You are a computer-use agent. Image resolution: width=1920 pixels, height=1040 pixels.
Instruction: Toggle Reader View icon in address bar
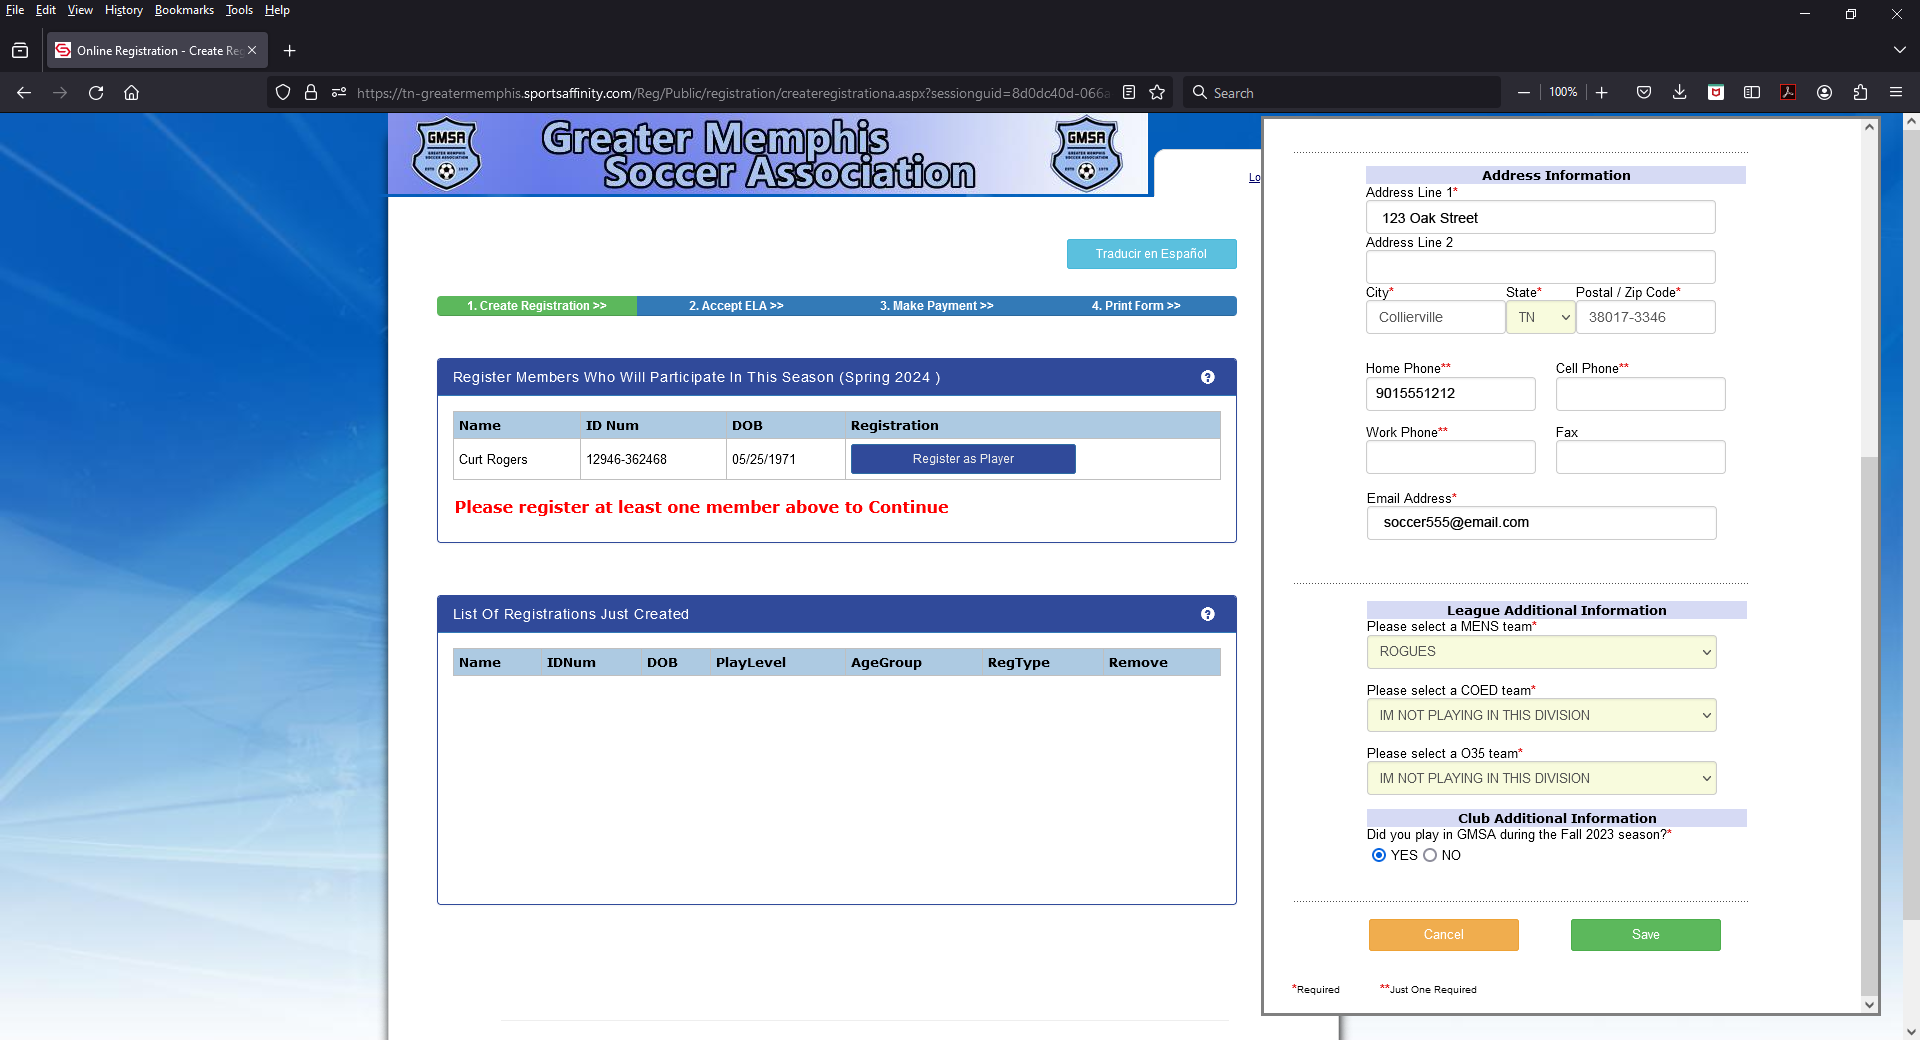[x=1129, y=92]
